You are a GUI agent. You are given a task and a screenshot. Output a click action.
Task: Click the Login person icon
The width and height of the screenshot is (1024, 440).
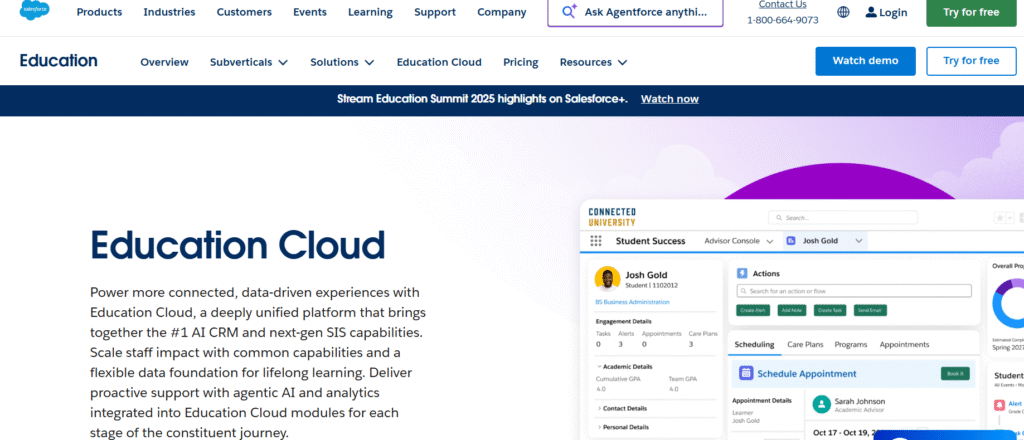[x=871, y=12]
